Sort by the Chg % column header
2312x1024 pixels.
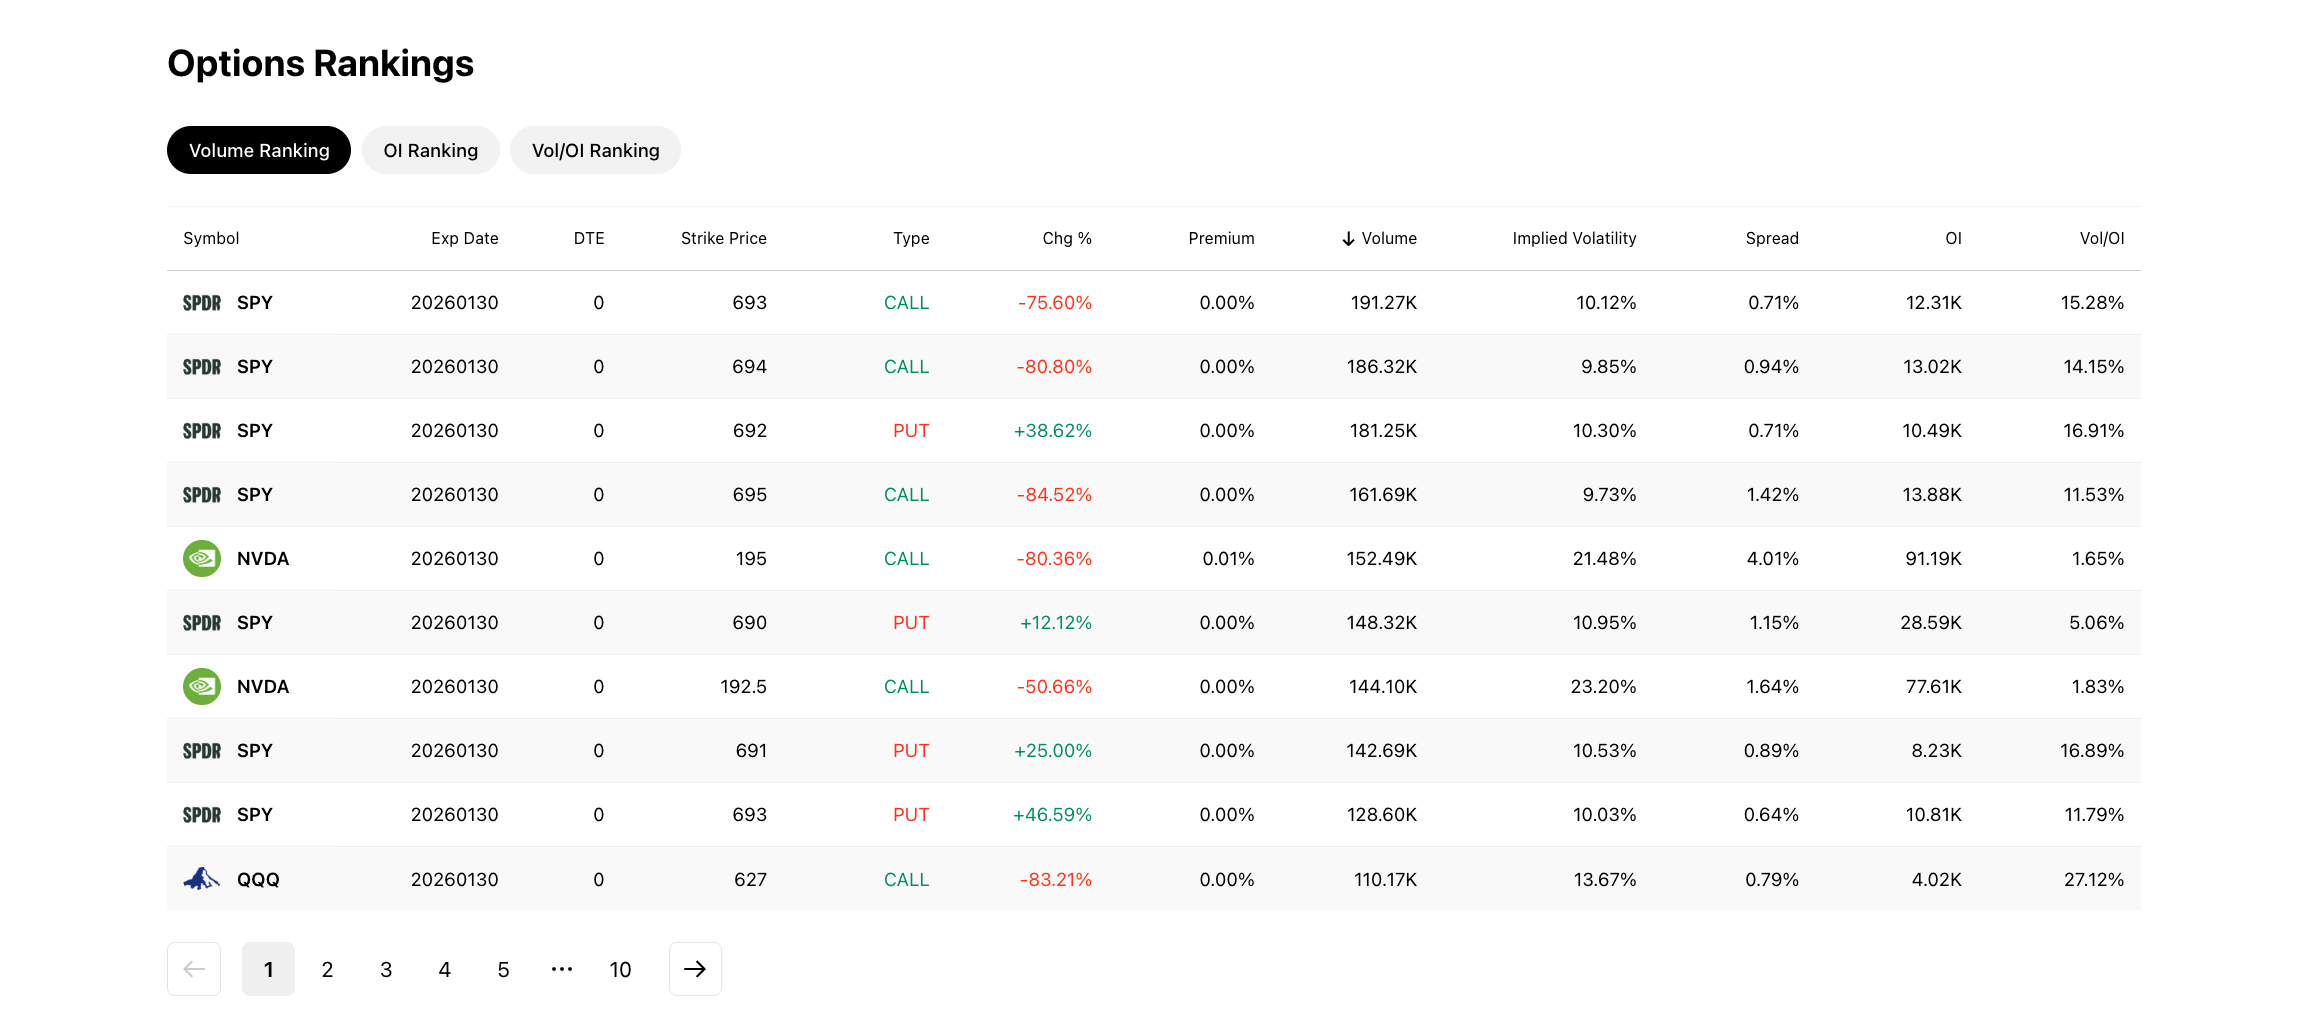[x=1066, y=239]
